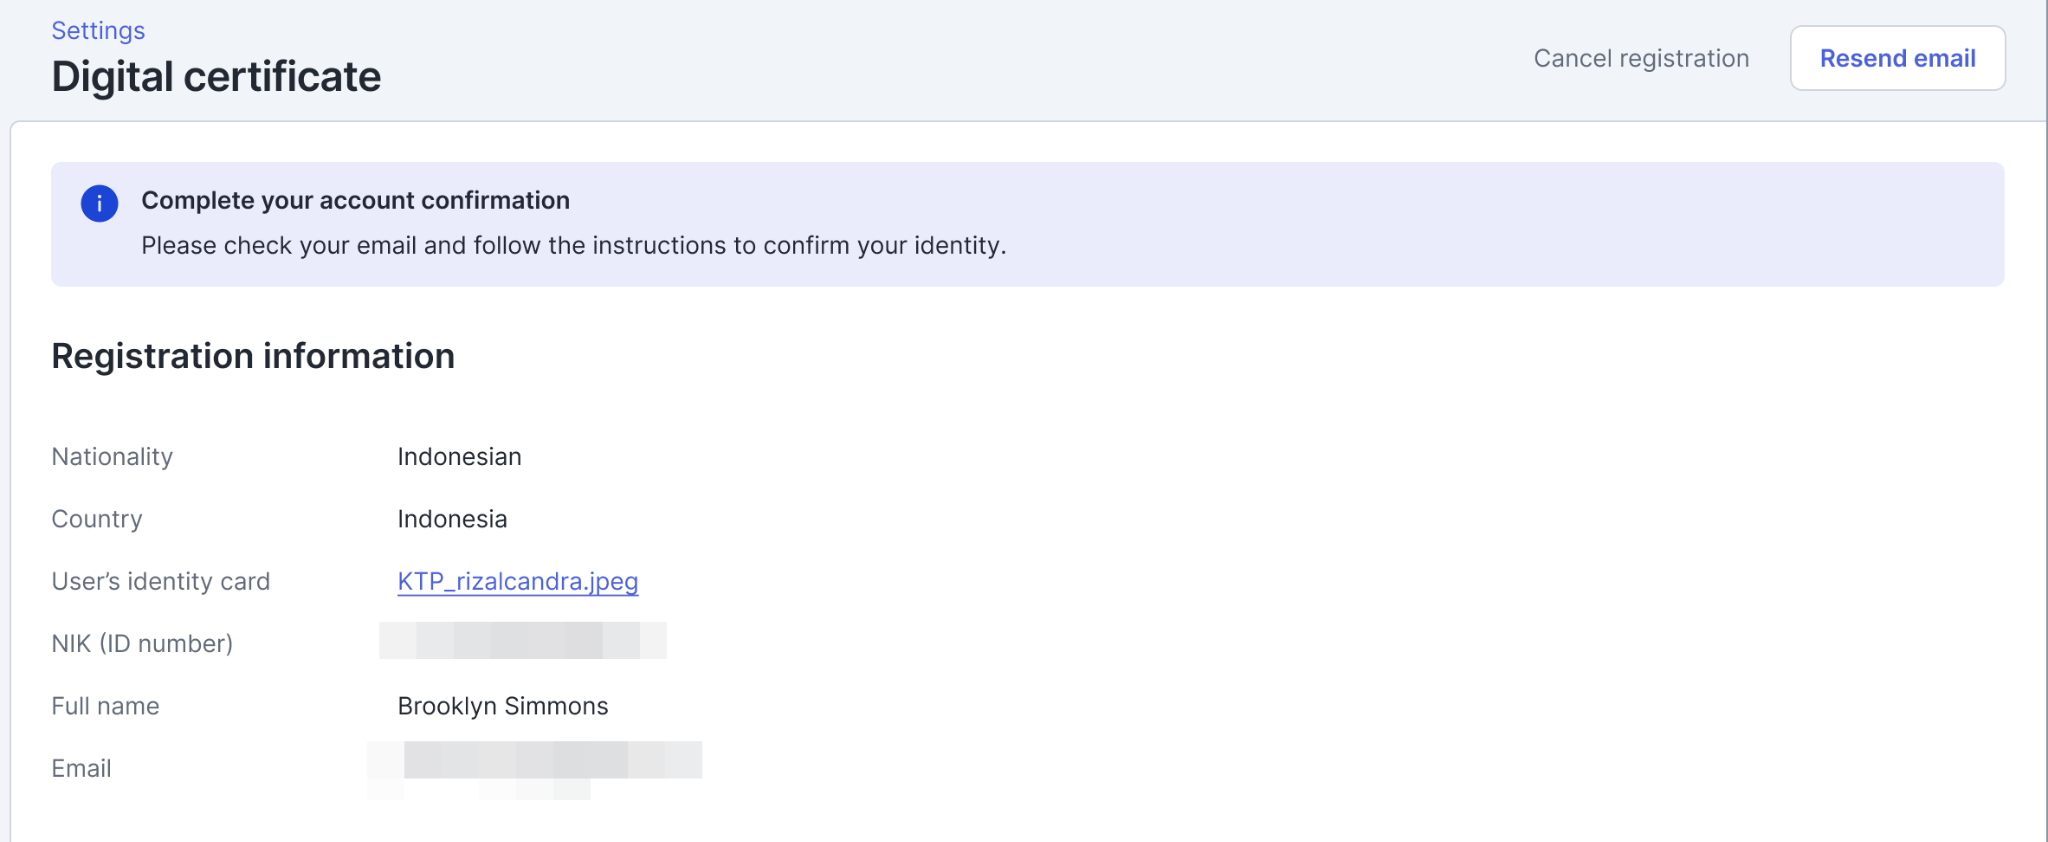Select the Indonesia country value
Screen dimensions: 2048x842
(x=452, y=519)
